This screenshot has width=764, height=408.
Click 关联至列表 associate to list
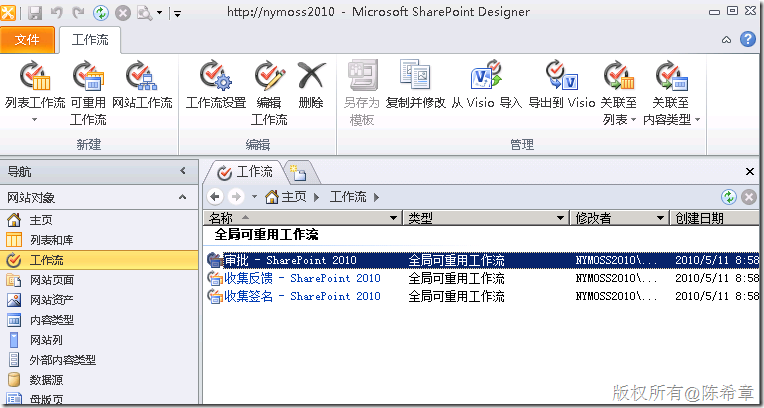click(619, 93)
